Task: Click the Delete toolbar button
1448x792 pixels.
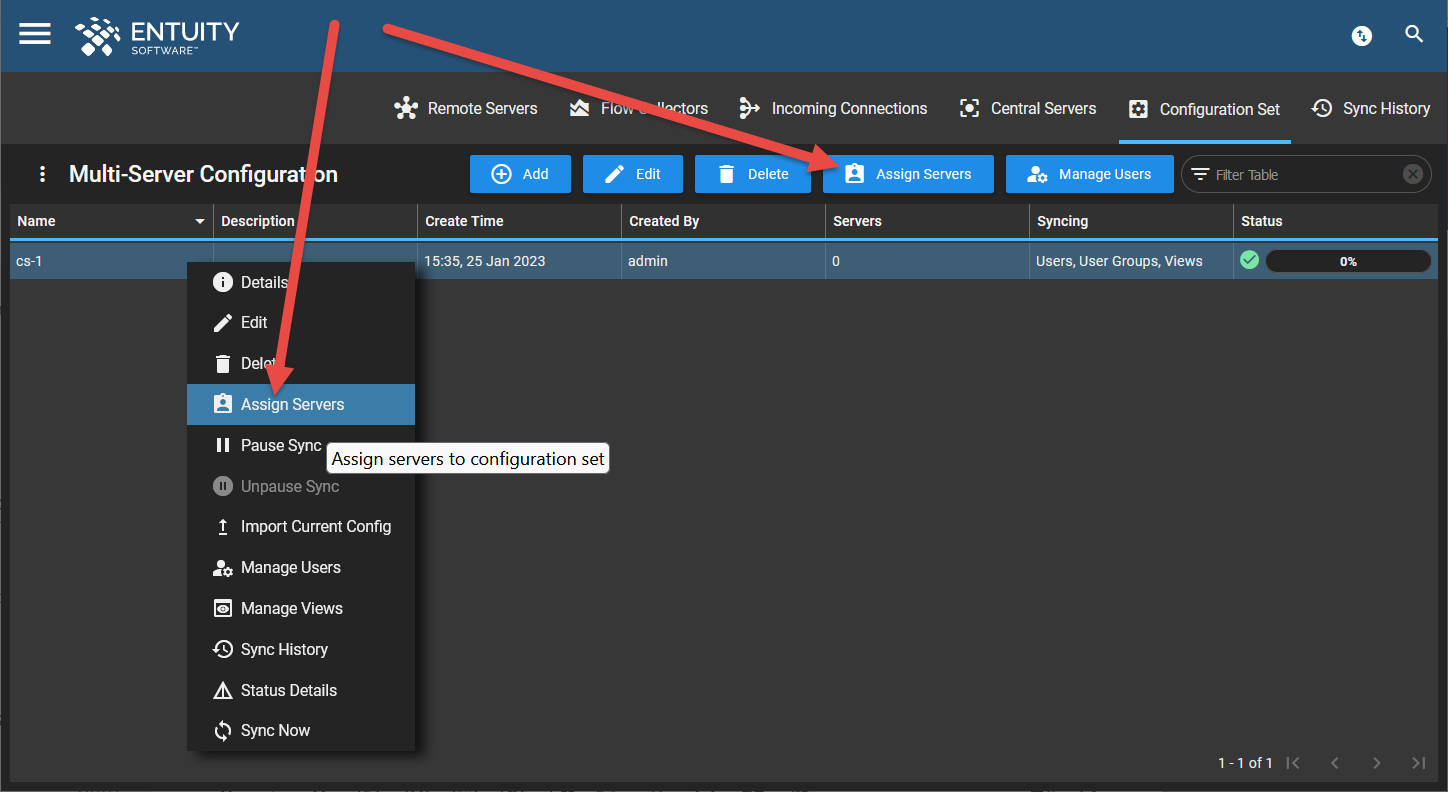Action: (x=753, y=174)
